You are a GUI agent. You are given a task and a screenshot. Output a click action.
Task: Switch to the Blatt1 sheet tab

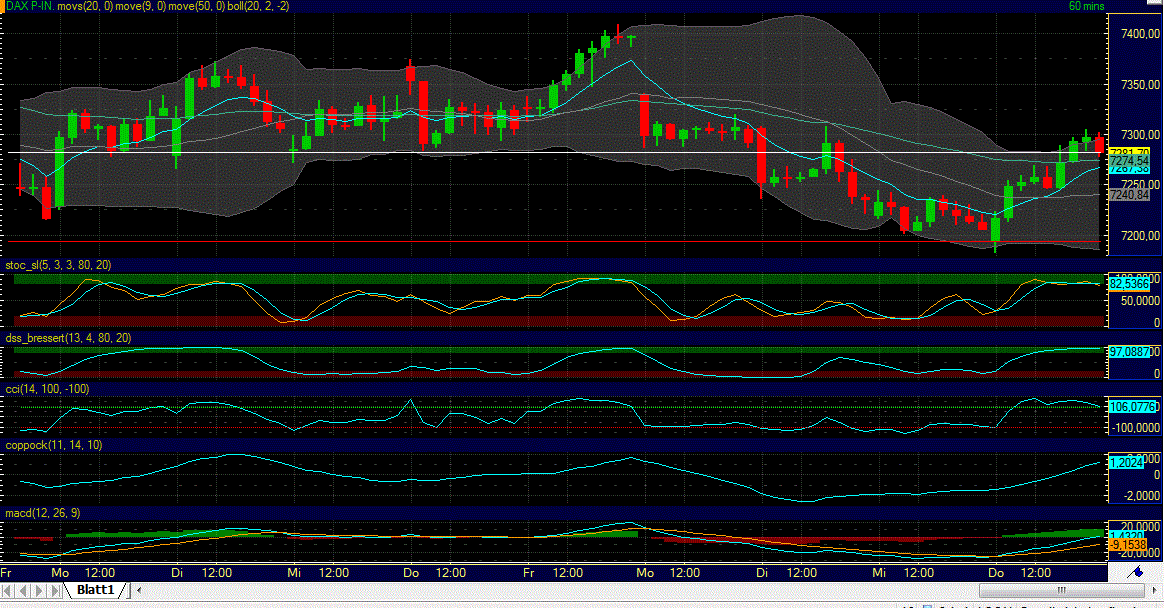pos(95,590)
